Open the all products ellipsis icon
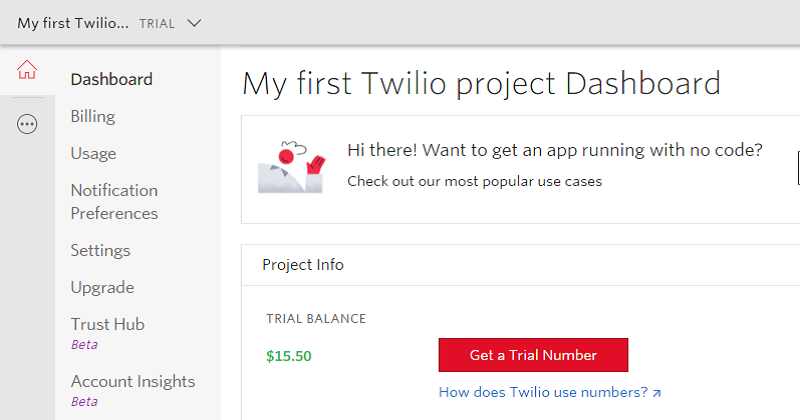The height and width of the screenshot is (420, 800). [27, 124]
